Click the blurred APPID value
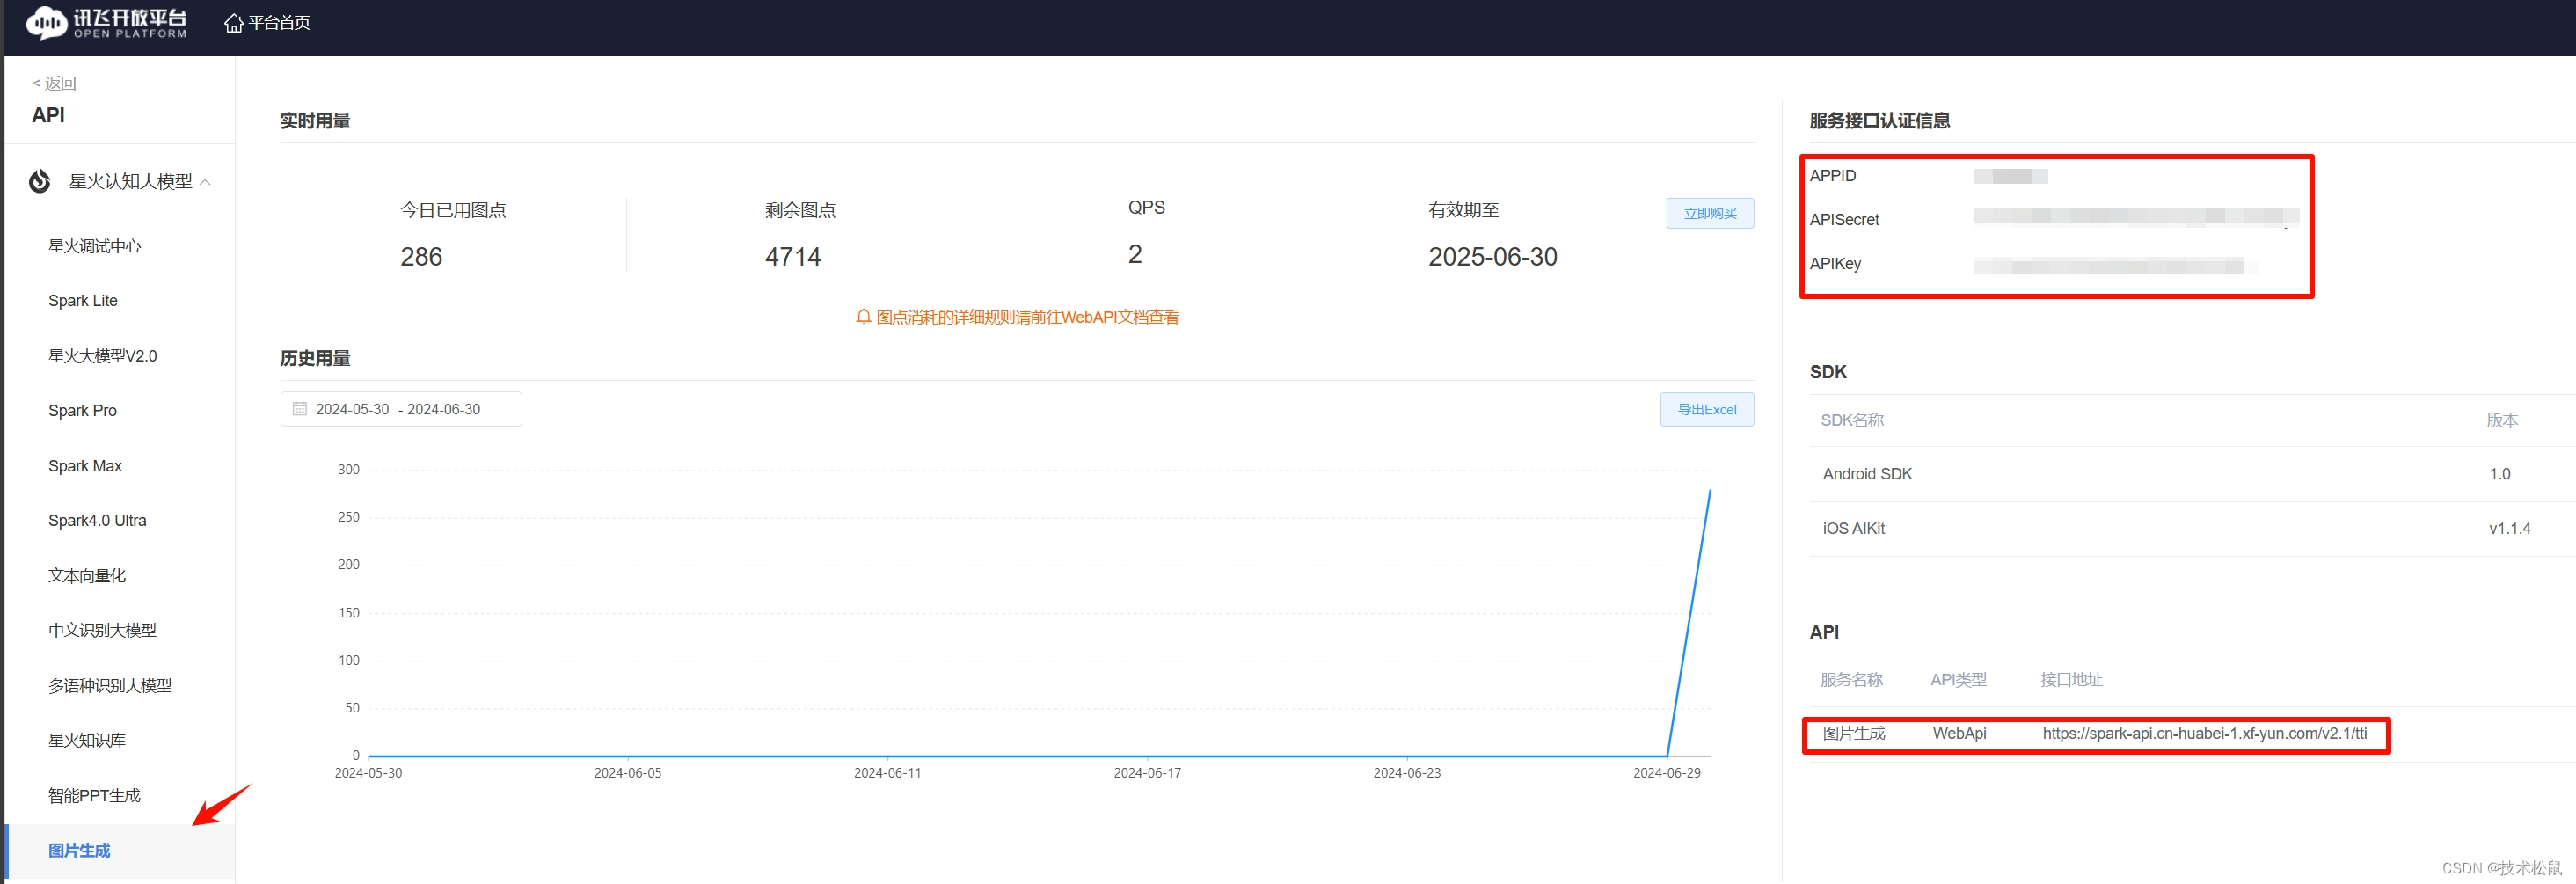The width and height of the screenshot is (2576, 884). click(x=2010, y=177)
